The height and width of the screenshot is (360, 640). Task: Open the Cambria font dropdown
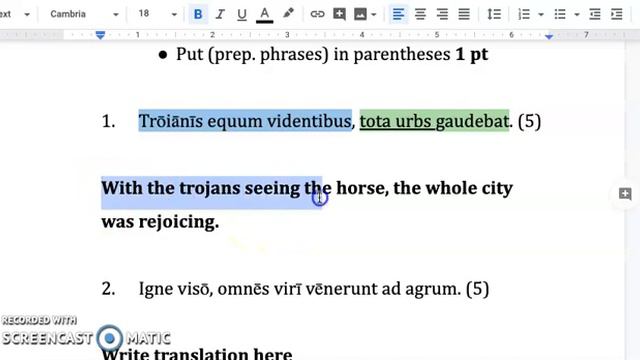point(84,14)
